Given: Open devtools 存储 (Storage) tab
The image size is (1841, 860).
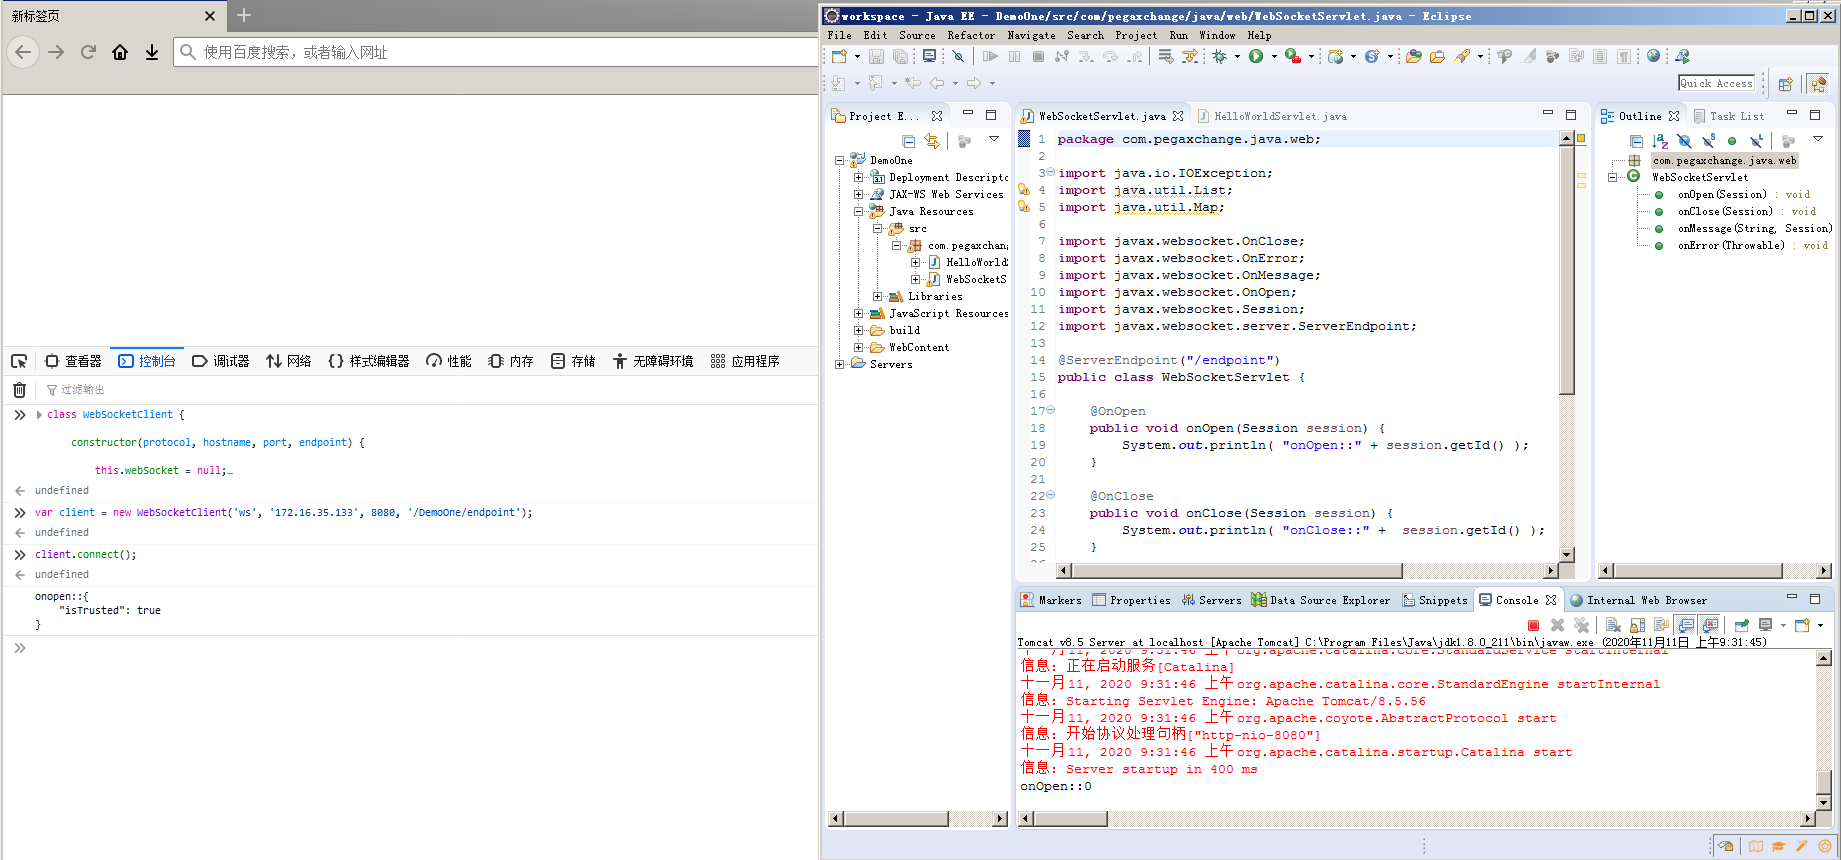Looking at the screenshot, I should click(573, 361).
